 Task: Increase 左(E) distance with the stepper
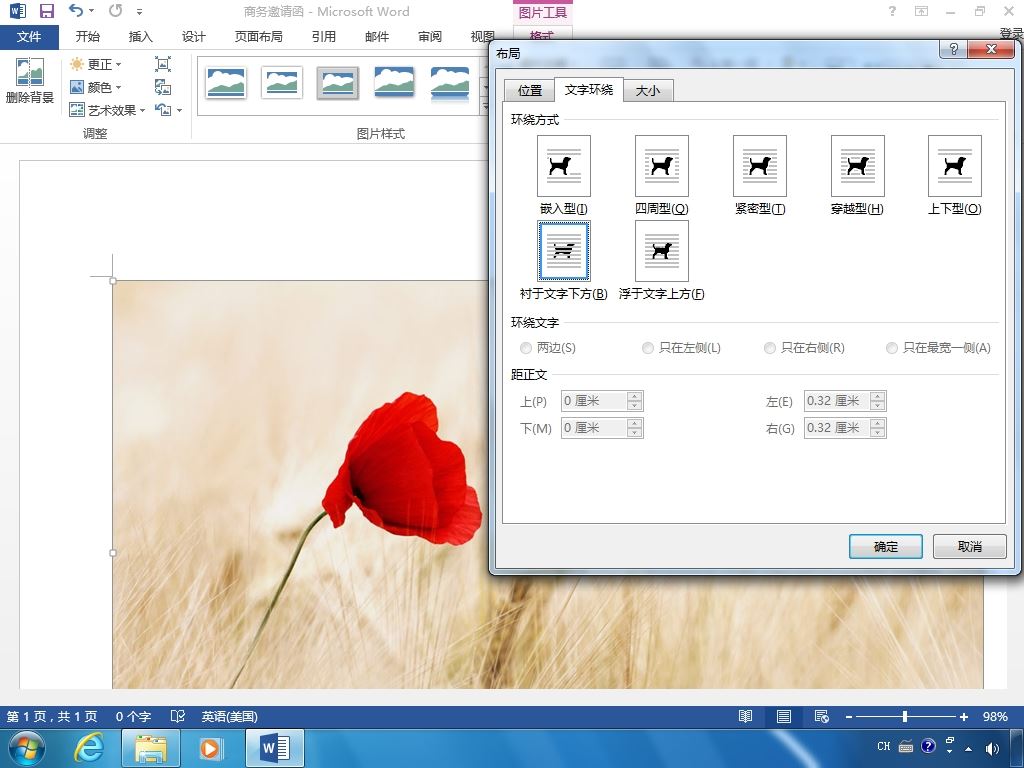(878, 396)
